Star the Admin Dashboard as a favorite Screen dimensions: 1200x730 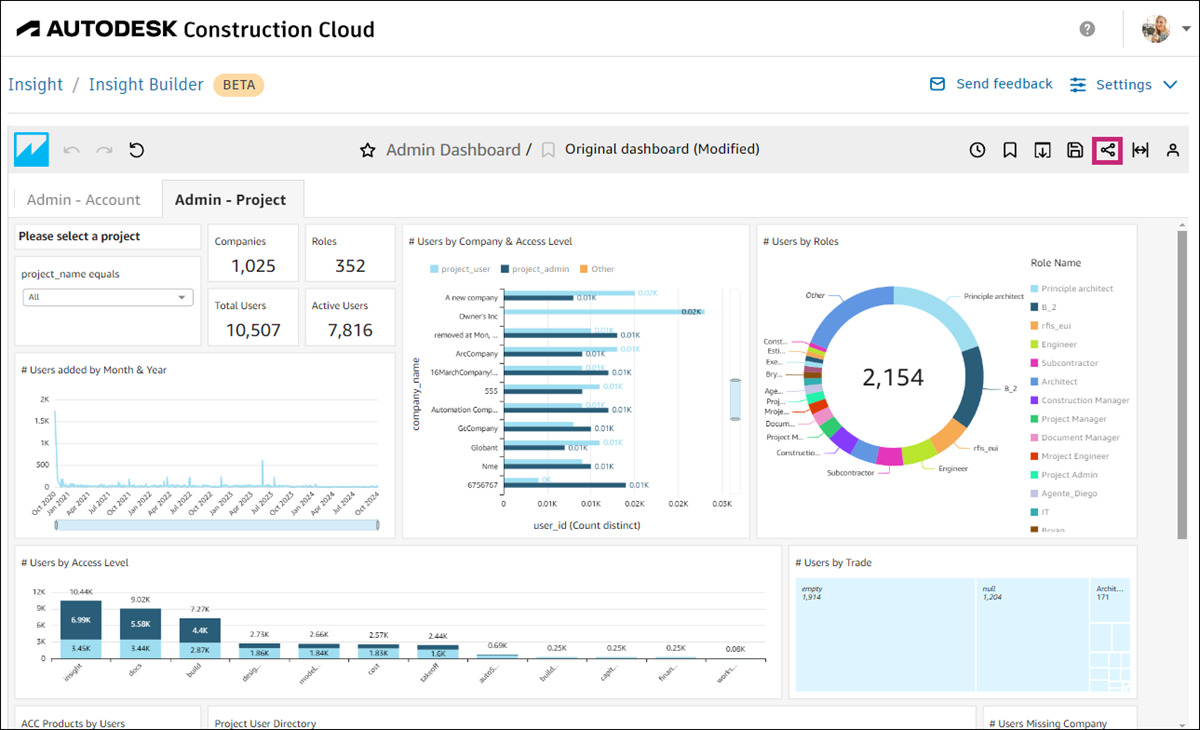[367, 150]
